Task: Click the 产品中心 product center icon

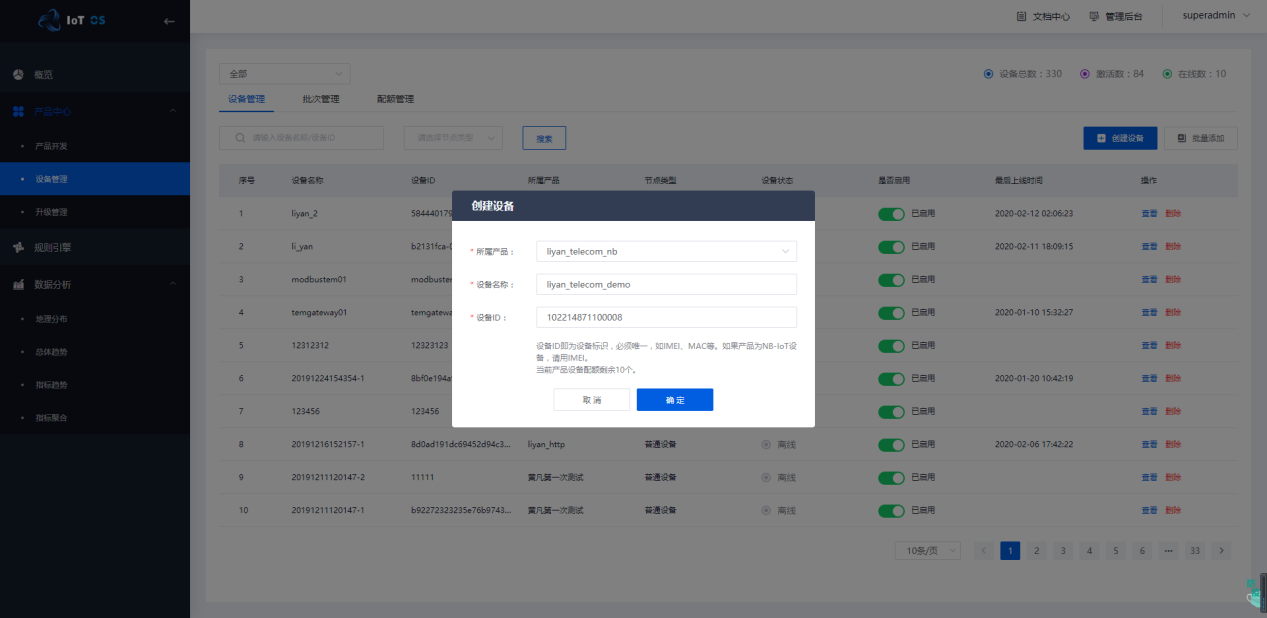Action: [18, 111]
